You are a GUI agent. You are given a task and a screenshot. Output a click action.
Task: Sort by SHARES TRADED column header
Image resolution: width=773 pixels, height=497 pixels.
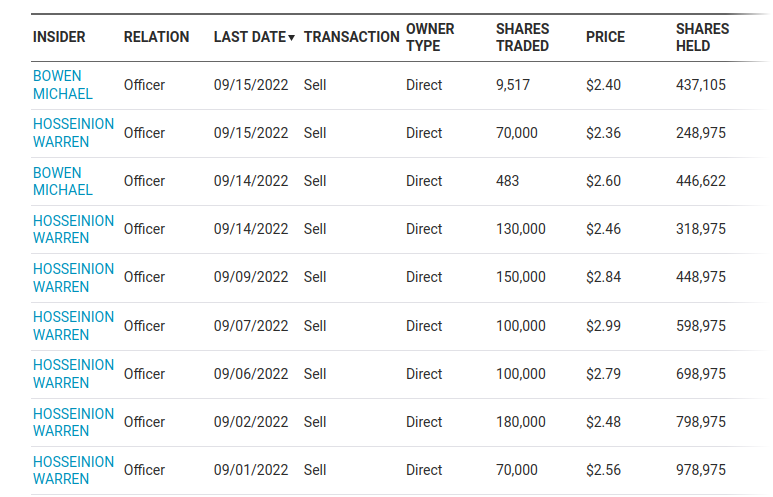[523, 37]
